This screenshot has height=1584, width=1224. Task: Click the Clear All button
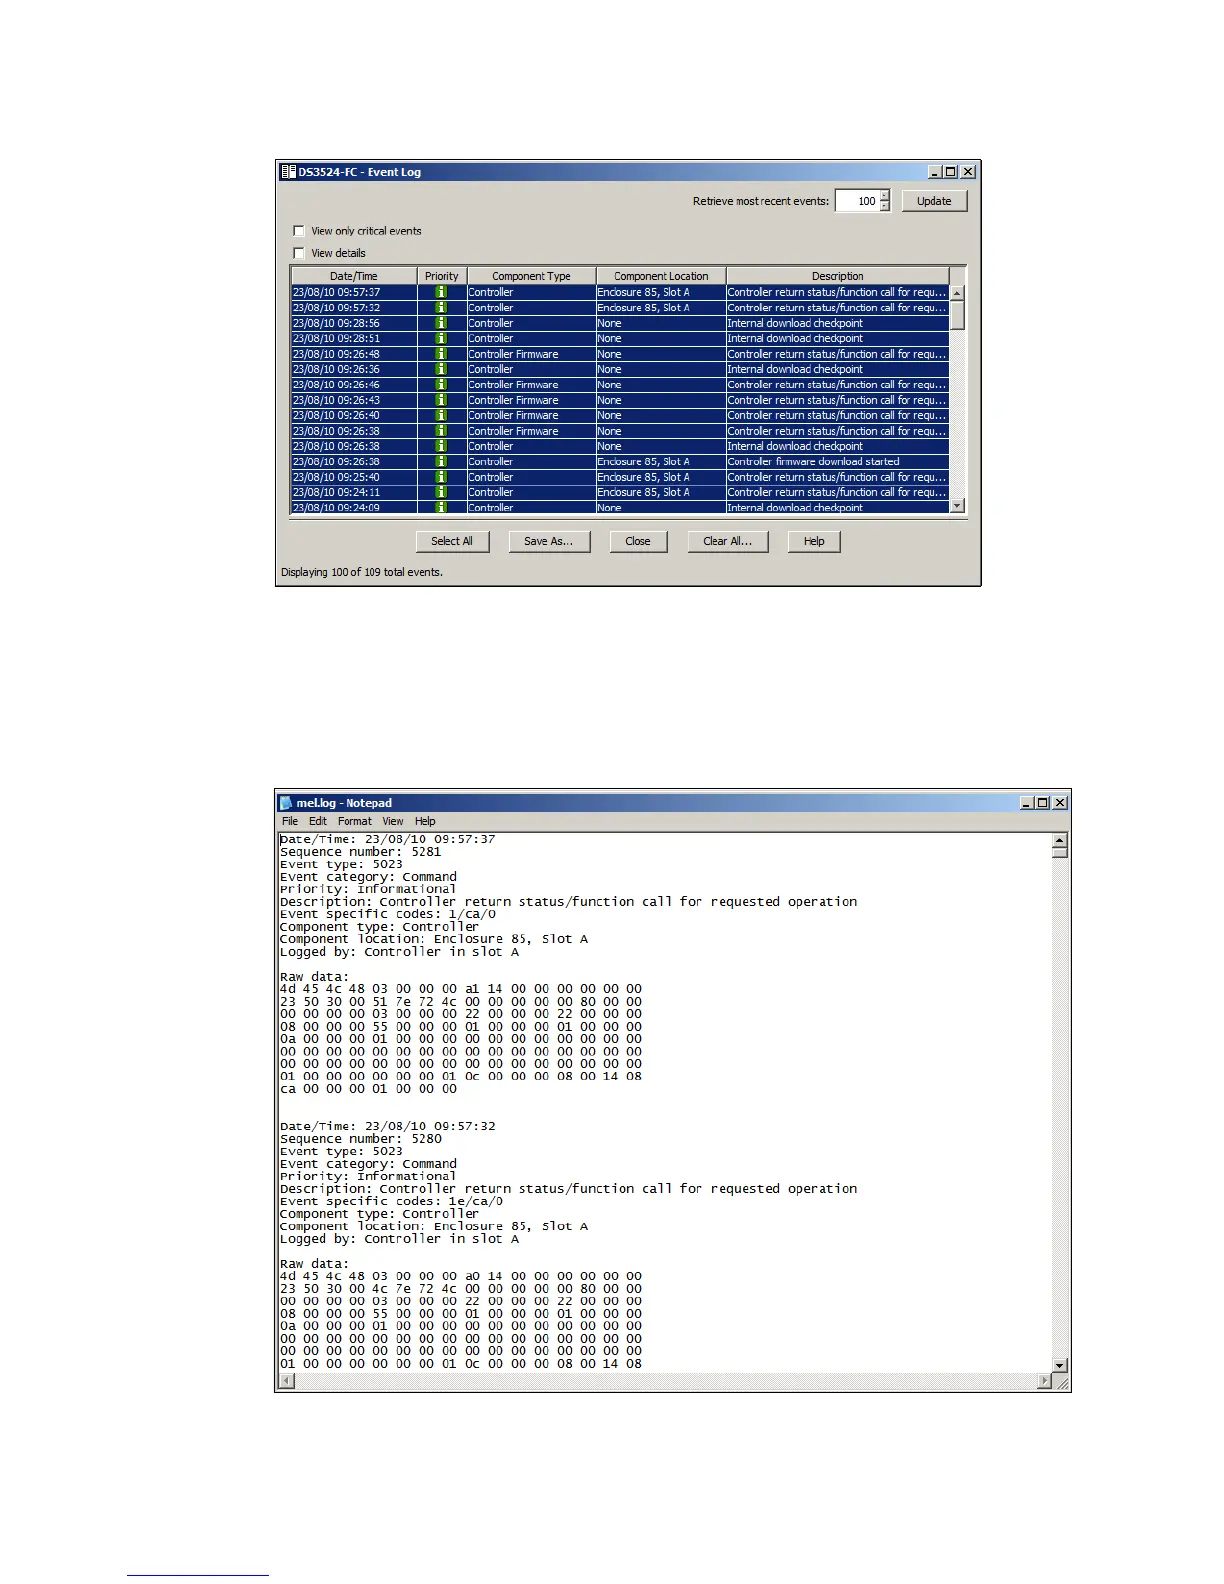(x=727, y=541)
